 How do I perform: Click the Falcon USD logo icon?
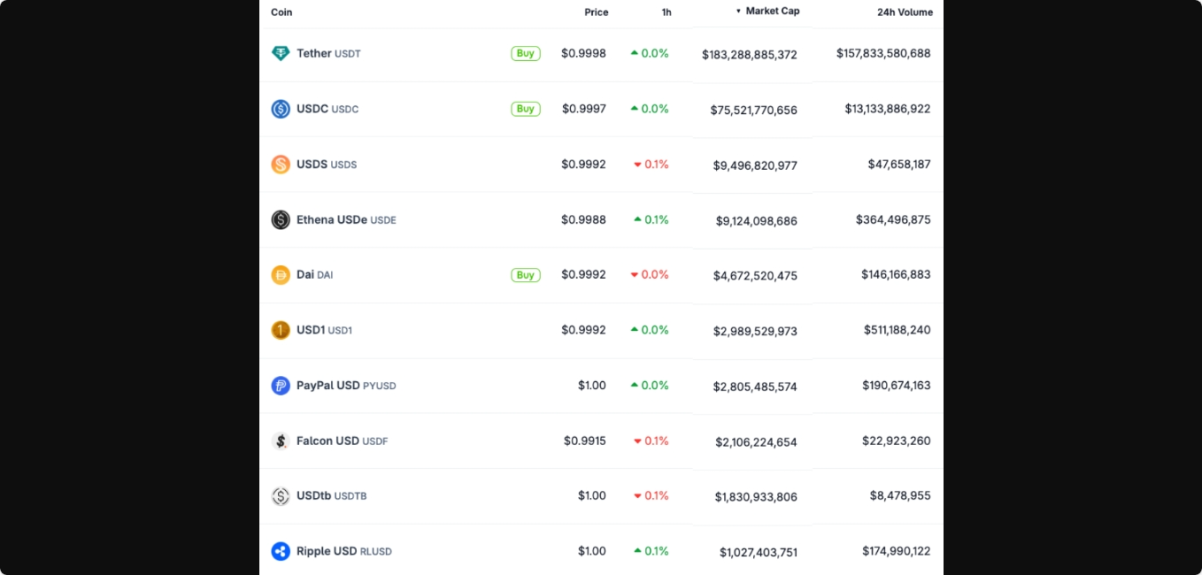[281, 441]
